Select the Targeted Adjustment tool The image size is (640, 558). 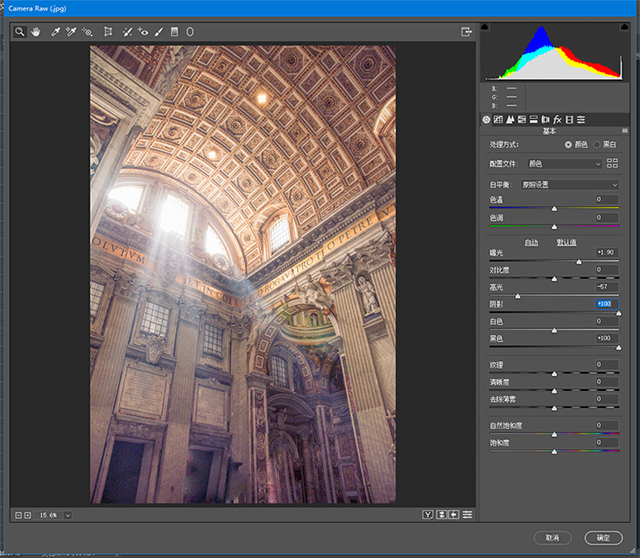87,32
